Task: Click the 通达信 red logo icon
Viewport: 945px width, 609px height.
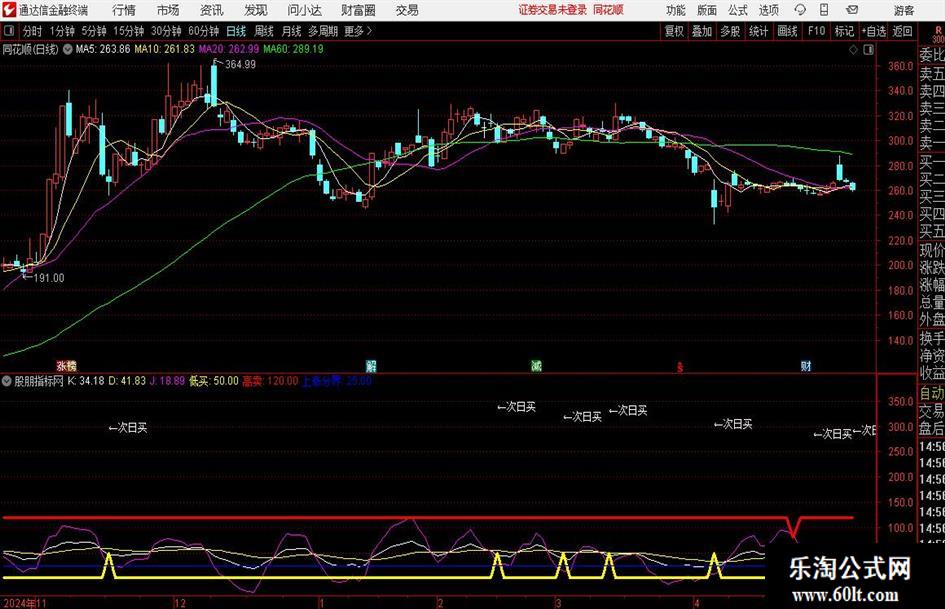Action: point(9,10)
